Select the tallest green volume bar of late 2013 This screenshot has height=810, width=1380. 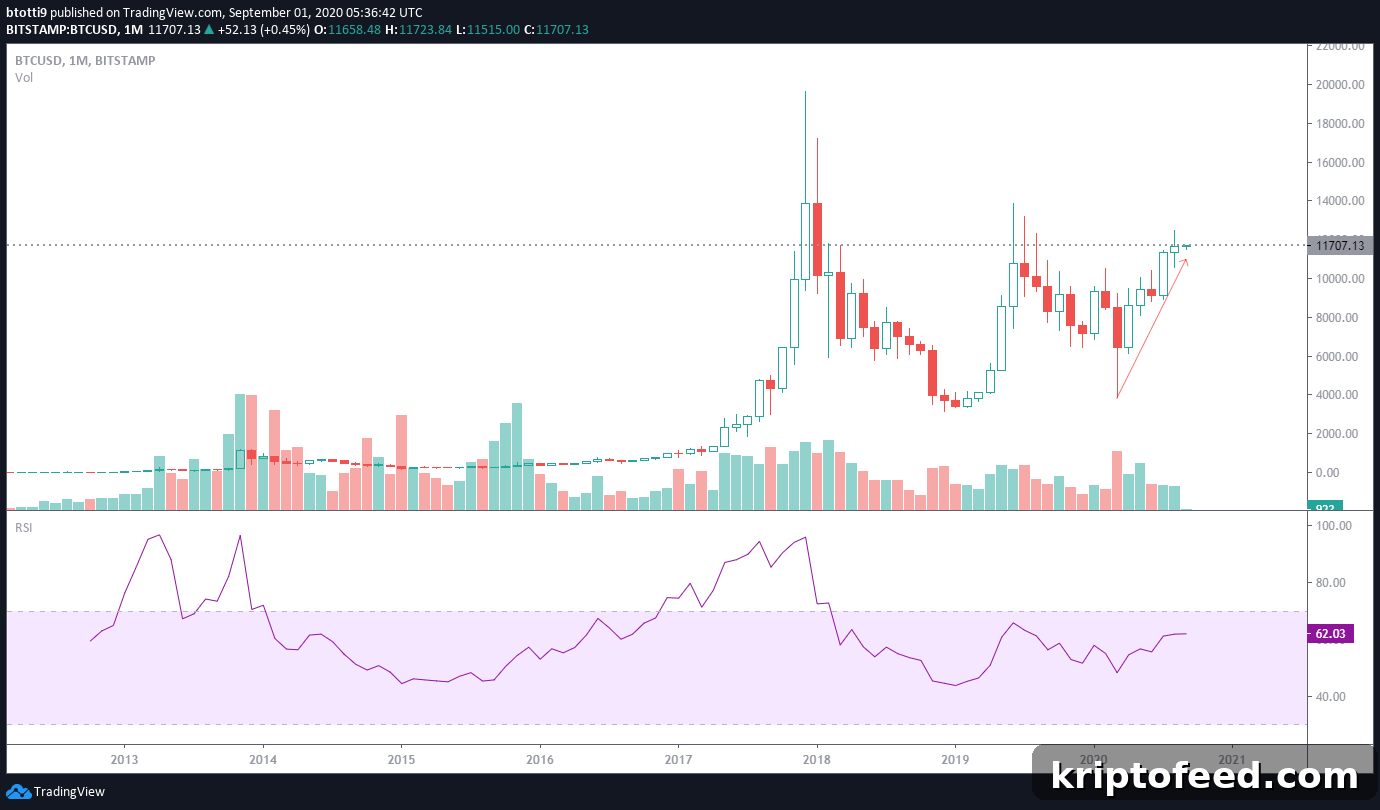click(240, 452)
